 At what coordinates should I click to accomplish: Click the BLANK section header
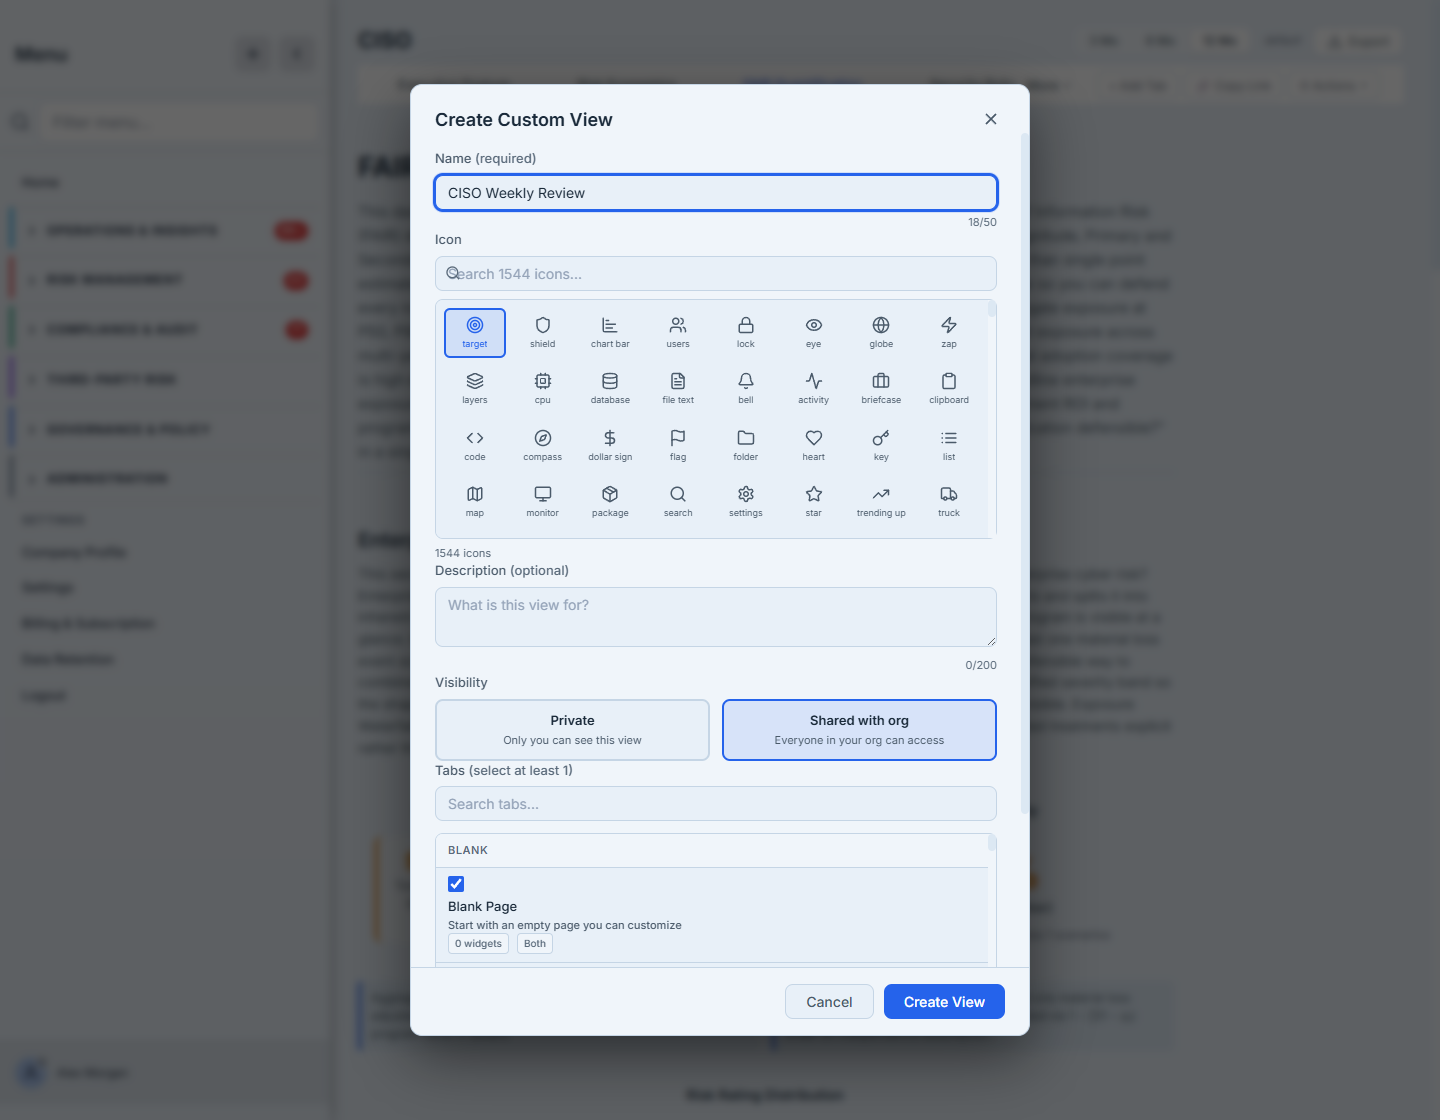[x=712, y=850]
